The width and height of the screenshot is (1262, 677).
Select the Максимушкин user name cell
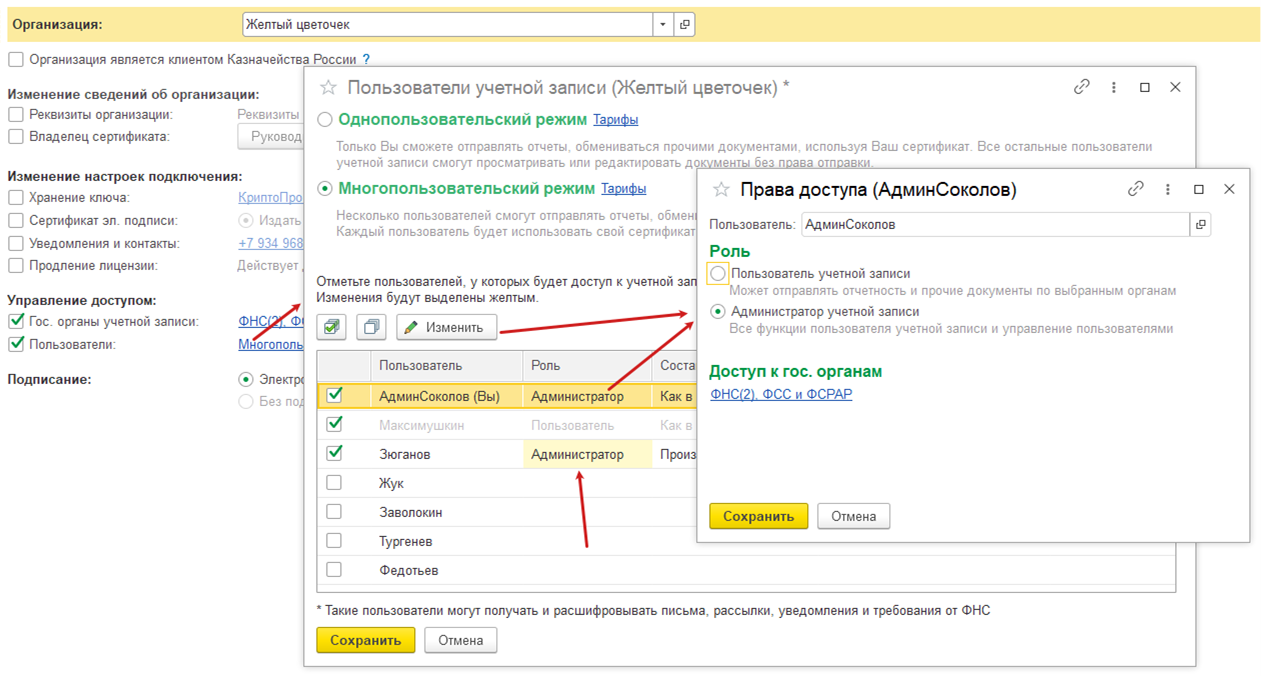(x=446, y=425)
